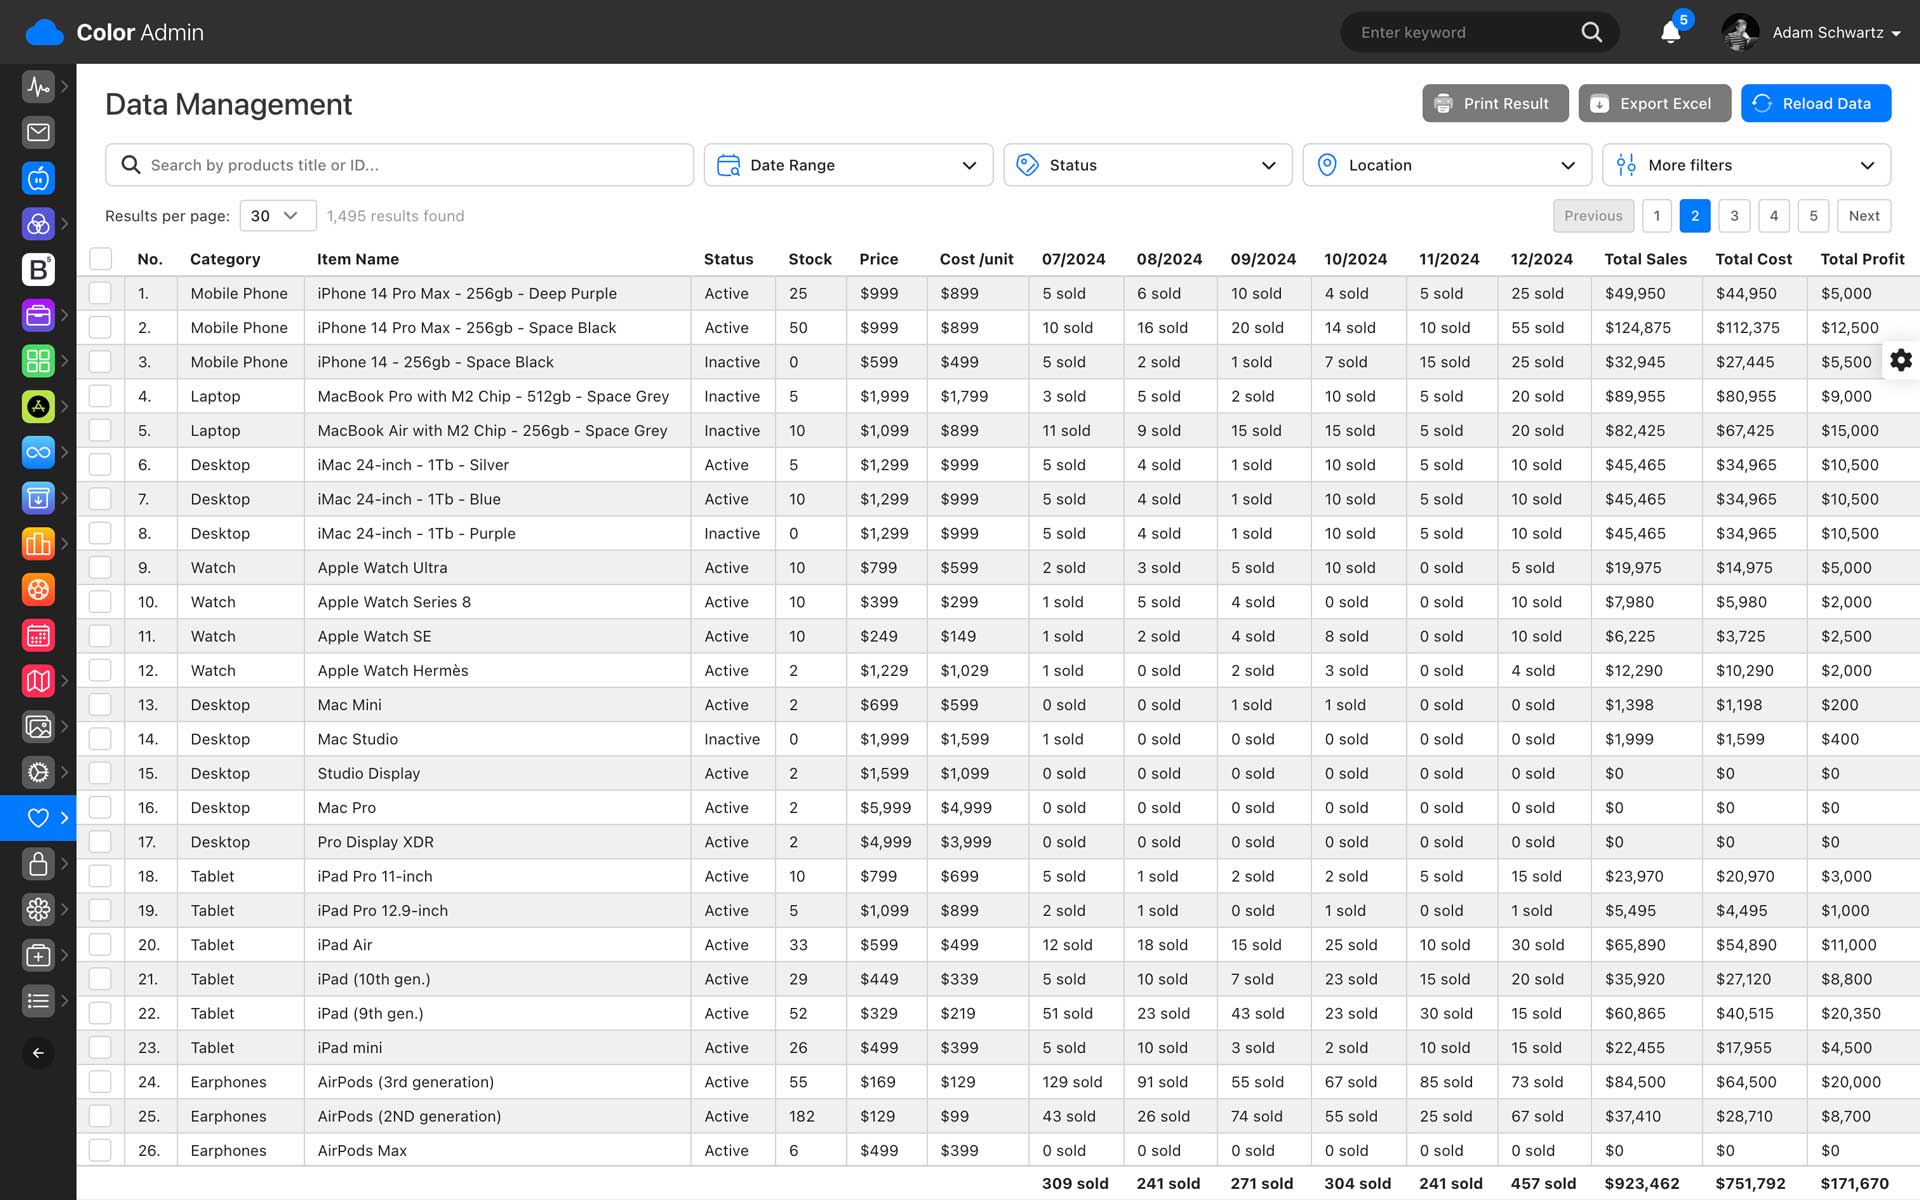Image resolution: width=1920 pixels, height=1200 pixels.
Task: Open the settings gear on right edge
Action: [1901, 360]
